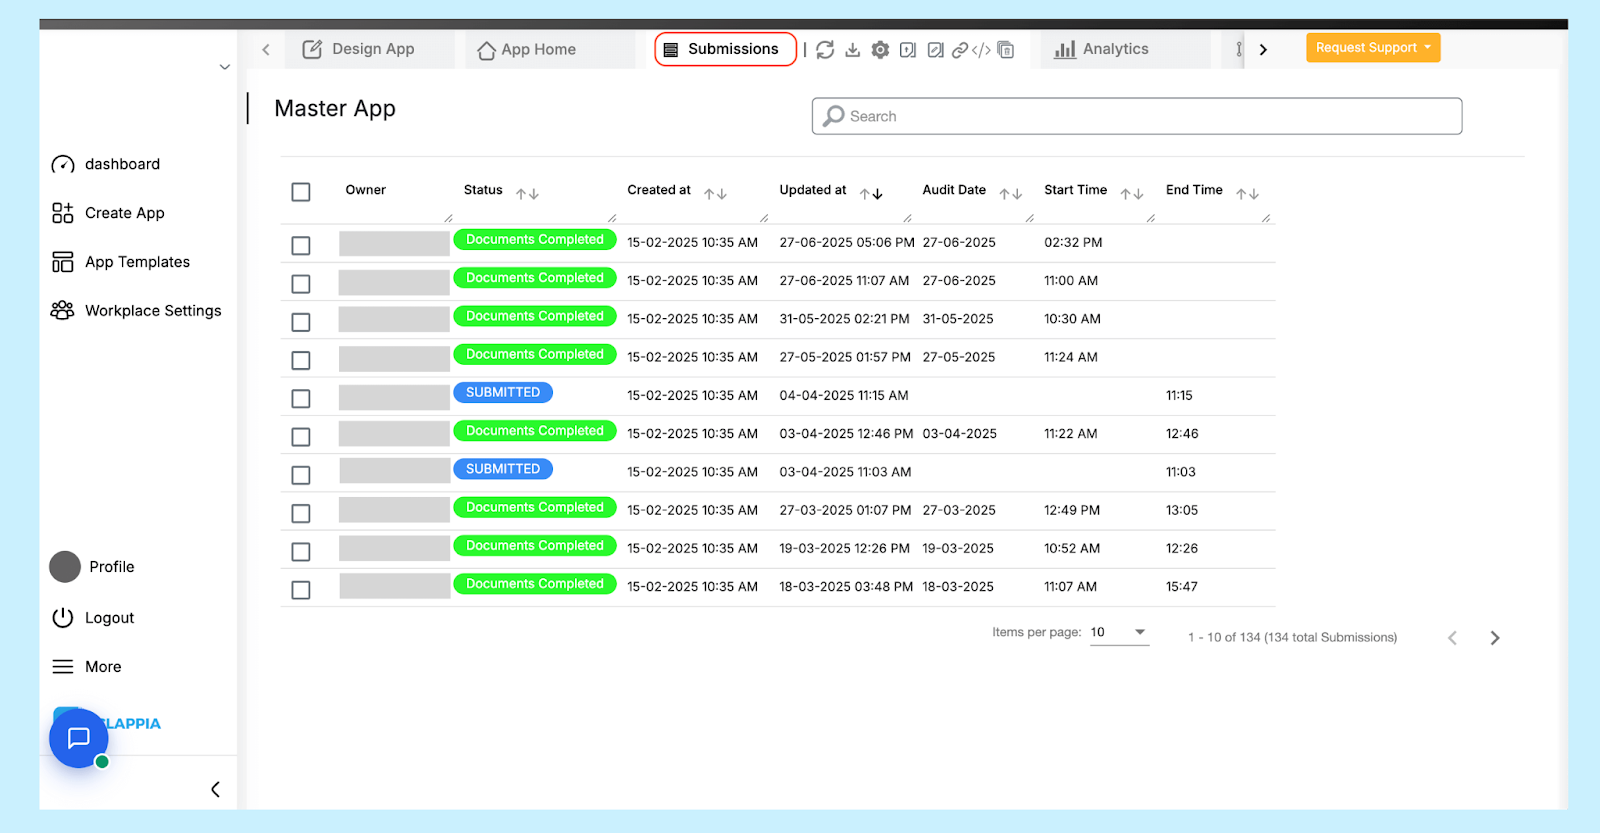
Task: Click the Owner column header
Action: coord(366,190)
